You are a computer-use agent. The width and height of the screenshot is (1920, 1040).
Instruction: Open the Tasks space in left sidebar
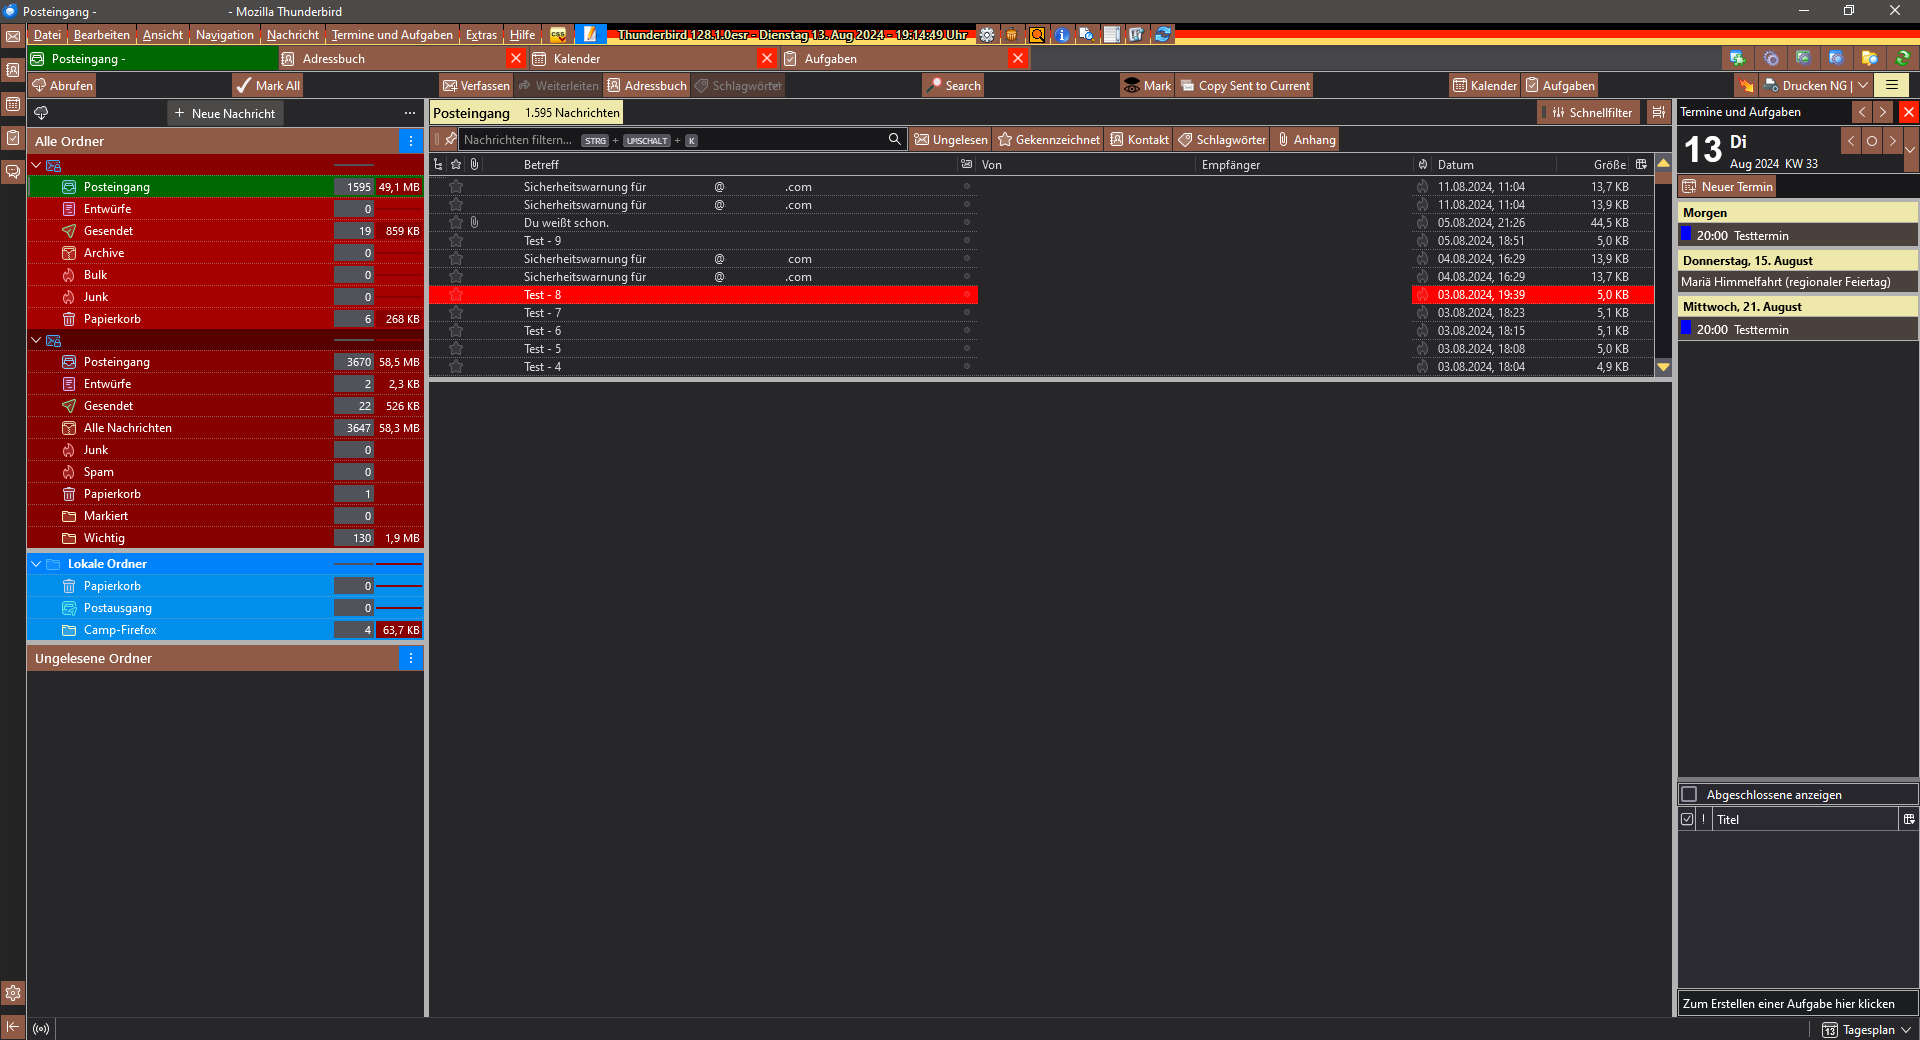pyautogui.click(x=13, y=138)
